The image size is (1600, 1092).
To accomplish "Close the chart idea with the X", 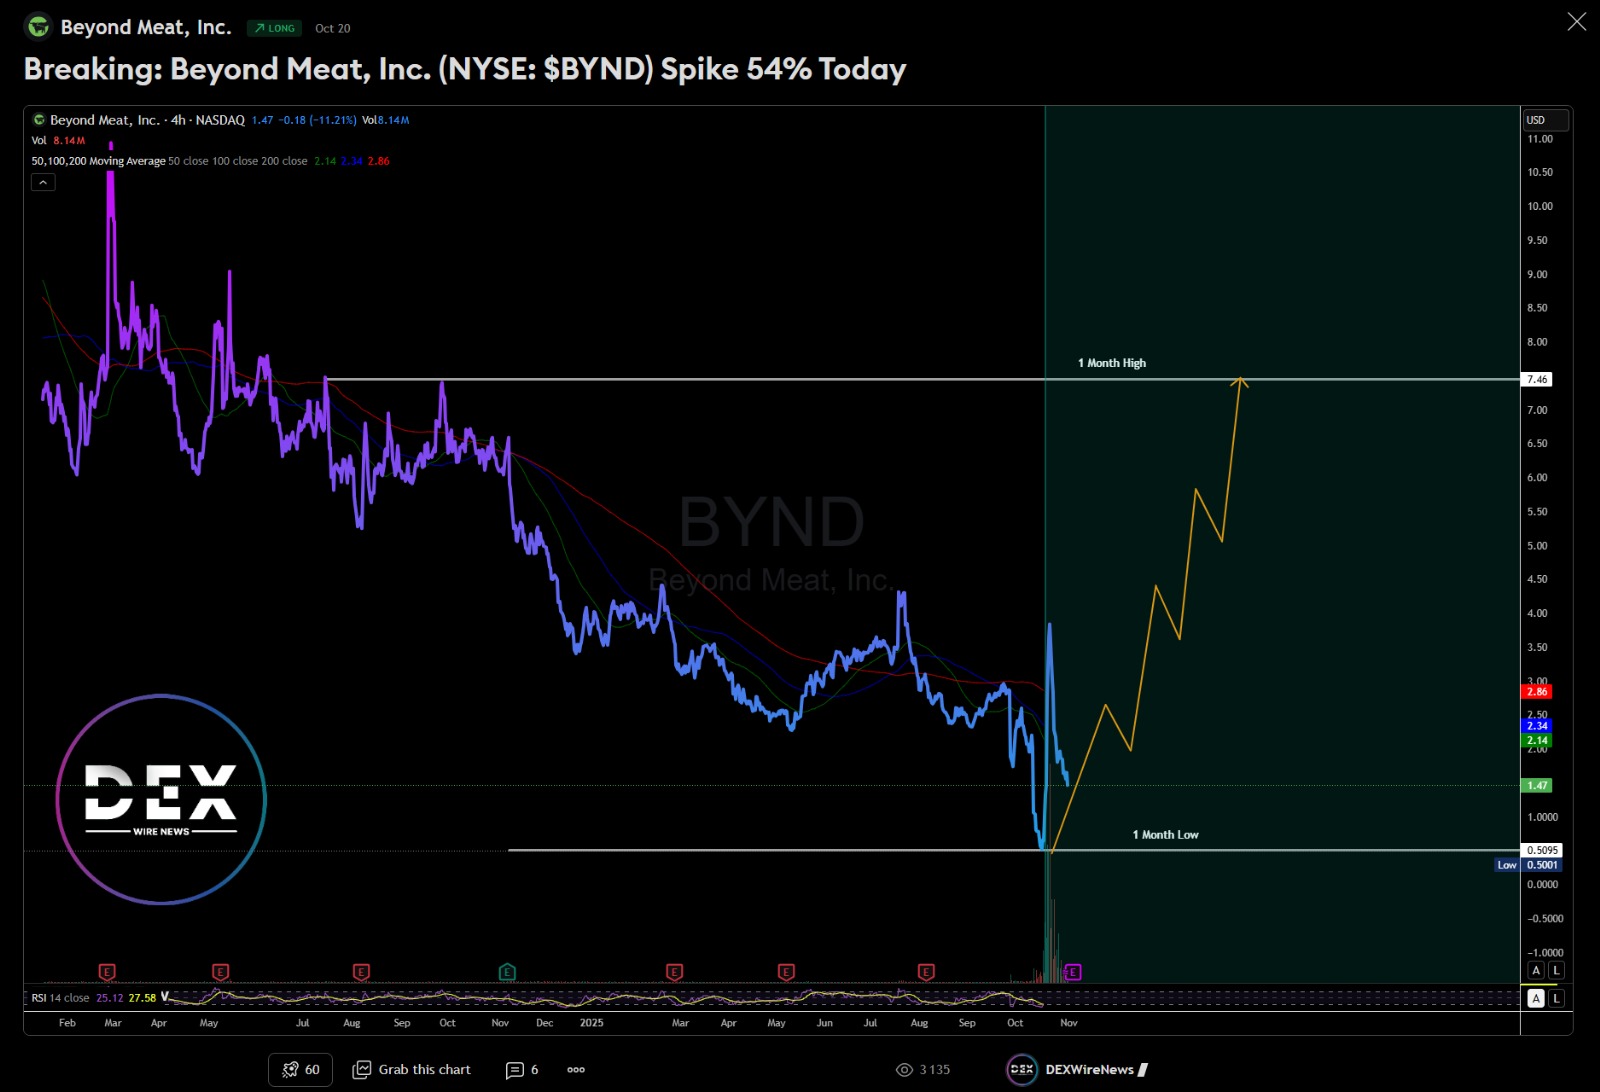I will point(1576,22).
